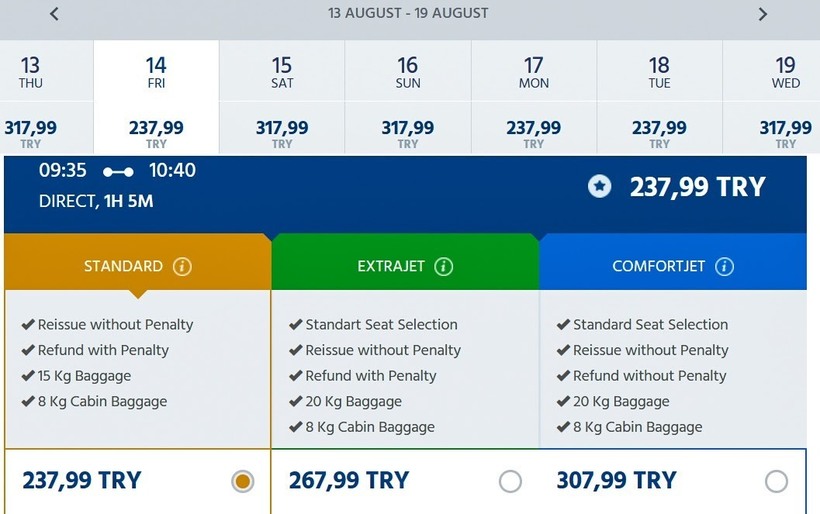Click the star icon beside 237,99 TRY
820x514 pixels.
pos(599,186)
